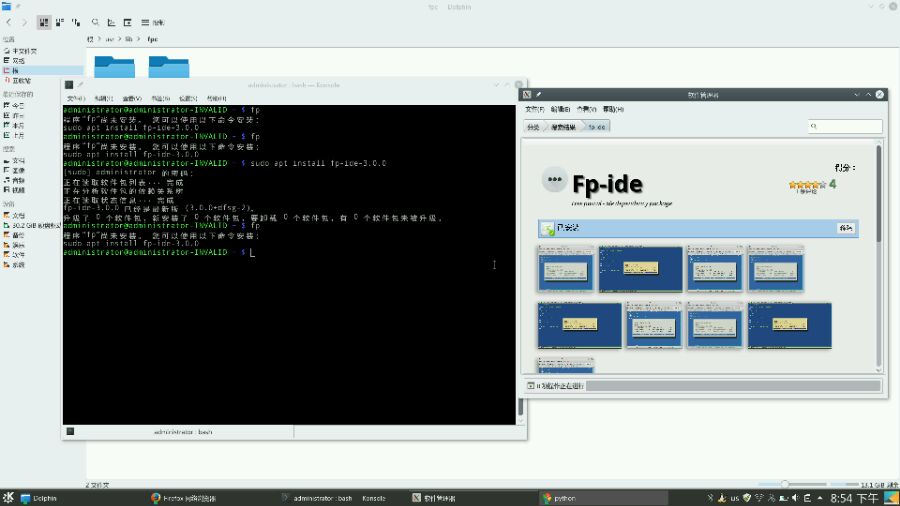The width and height of the screenshot is (900, 506).
Task: Select 'lib' in Dolphin breadcrumb path
Action: coord(129,39)
